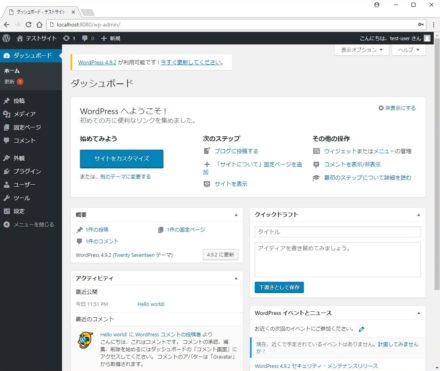Expand 表示オプション screen options

pyautogui.click(x=362, y=50)
